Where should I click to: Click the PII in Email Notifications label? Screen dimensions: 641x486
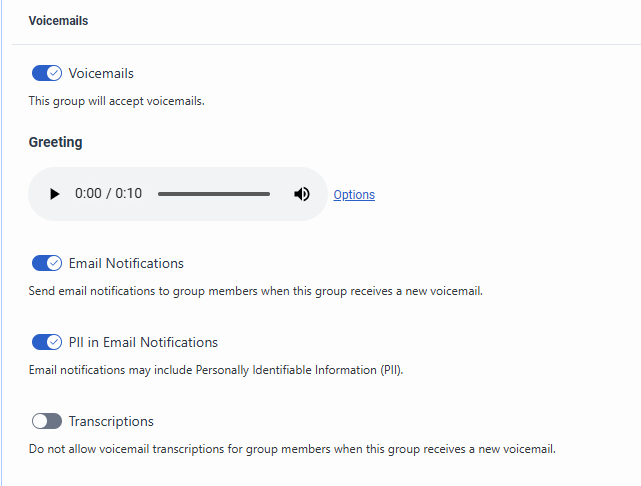(143, 342)
